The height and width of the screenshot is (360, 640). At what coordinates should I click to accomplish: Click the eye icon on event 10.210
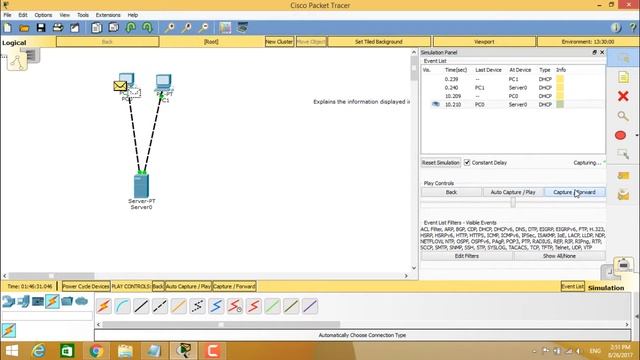[436, 104]
